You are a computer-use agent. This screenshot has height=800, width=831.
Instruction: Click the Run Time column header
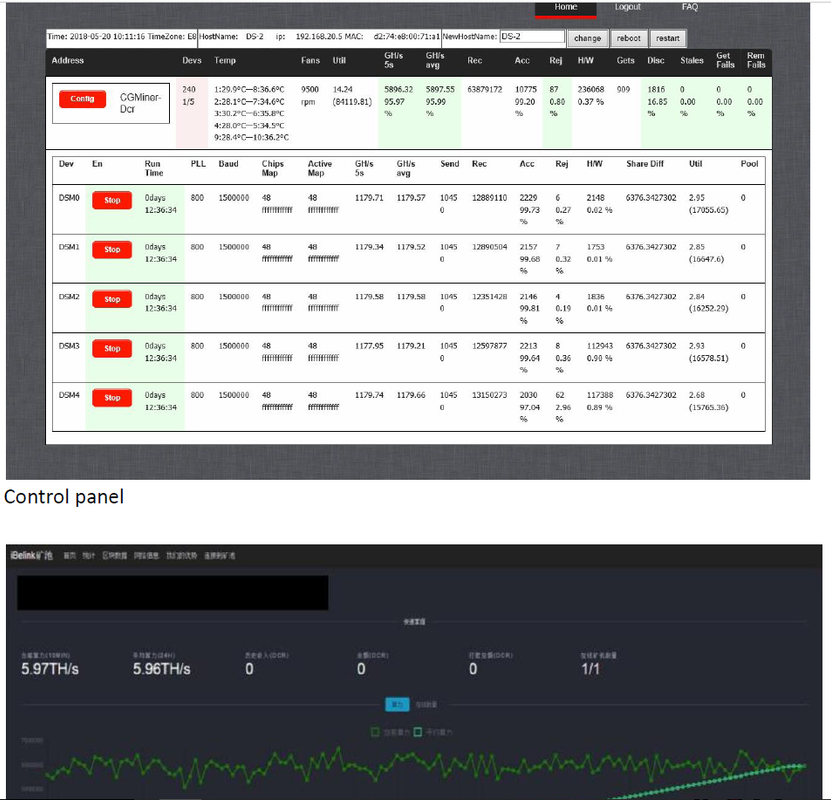tap(153, 168)
